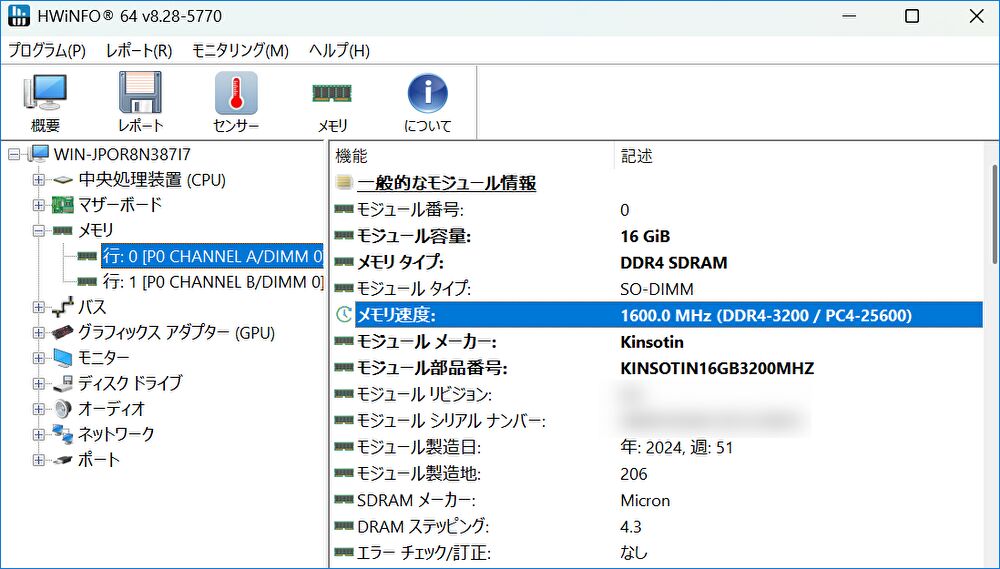The width and height of the screenshot is (1000, 569).
Task: Click the SO-DIMM module type value
Action: click(656, 289)
